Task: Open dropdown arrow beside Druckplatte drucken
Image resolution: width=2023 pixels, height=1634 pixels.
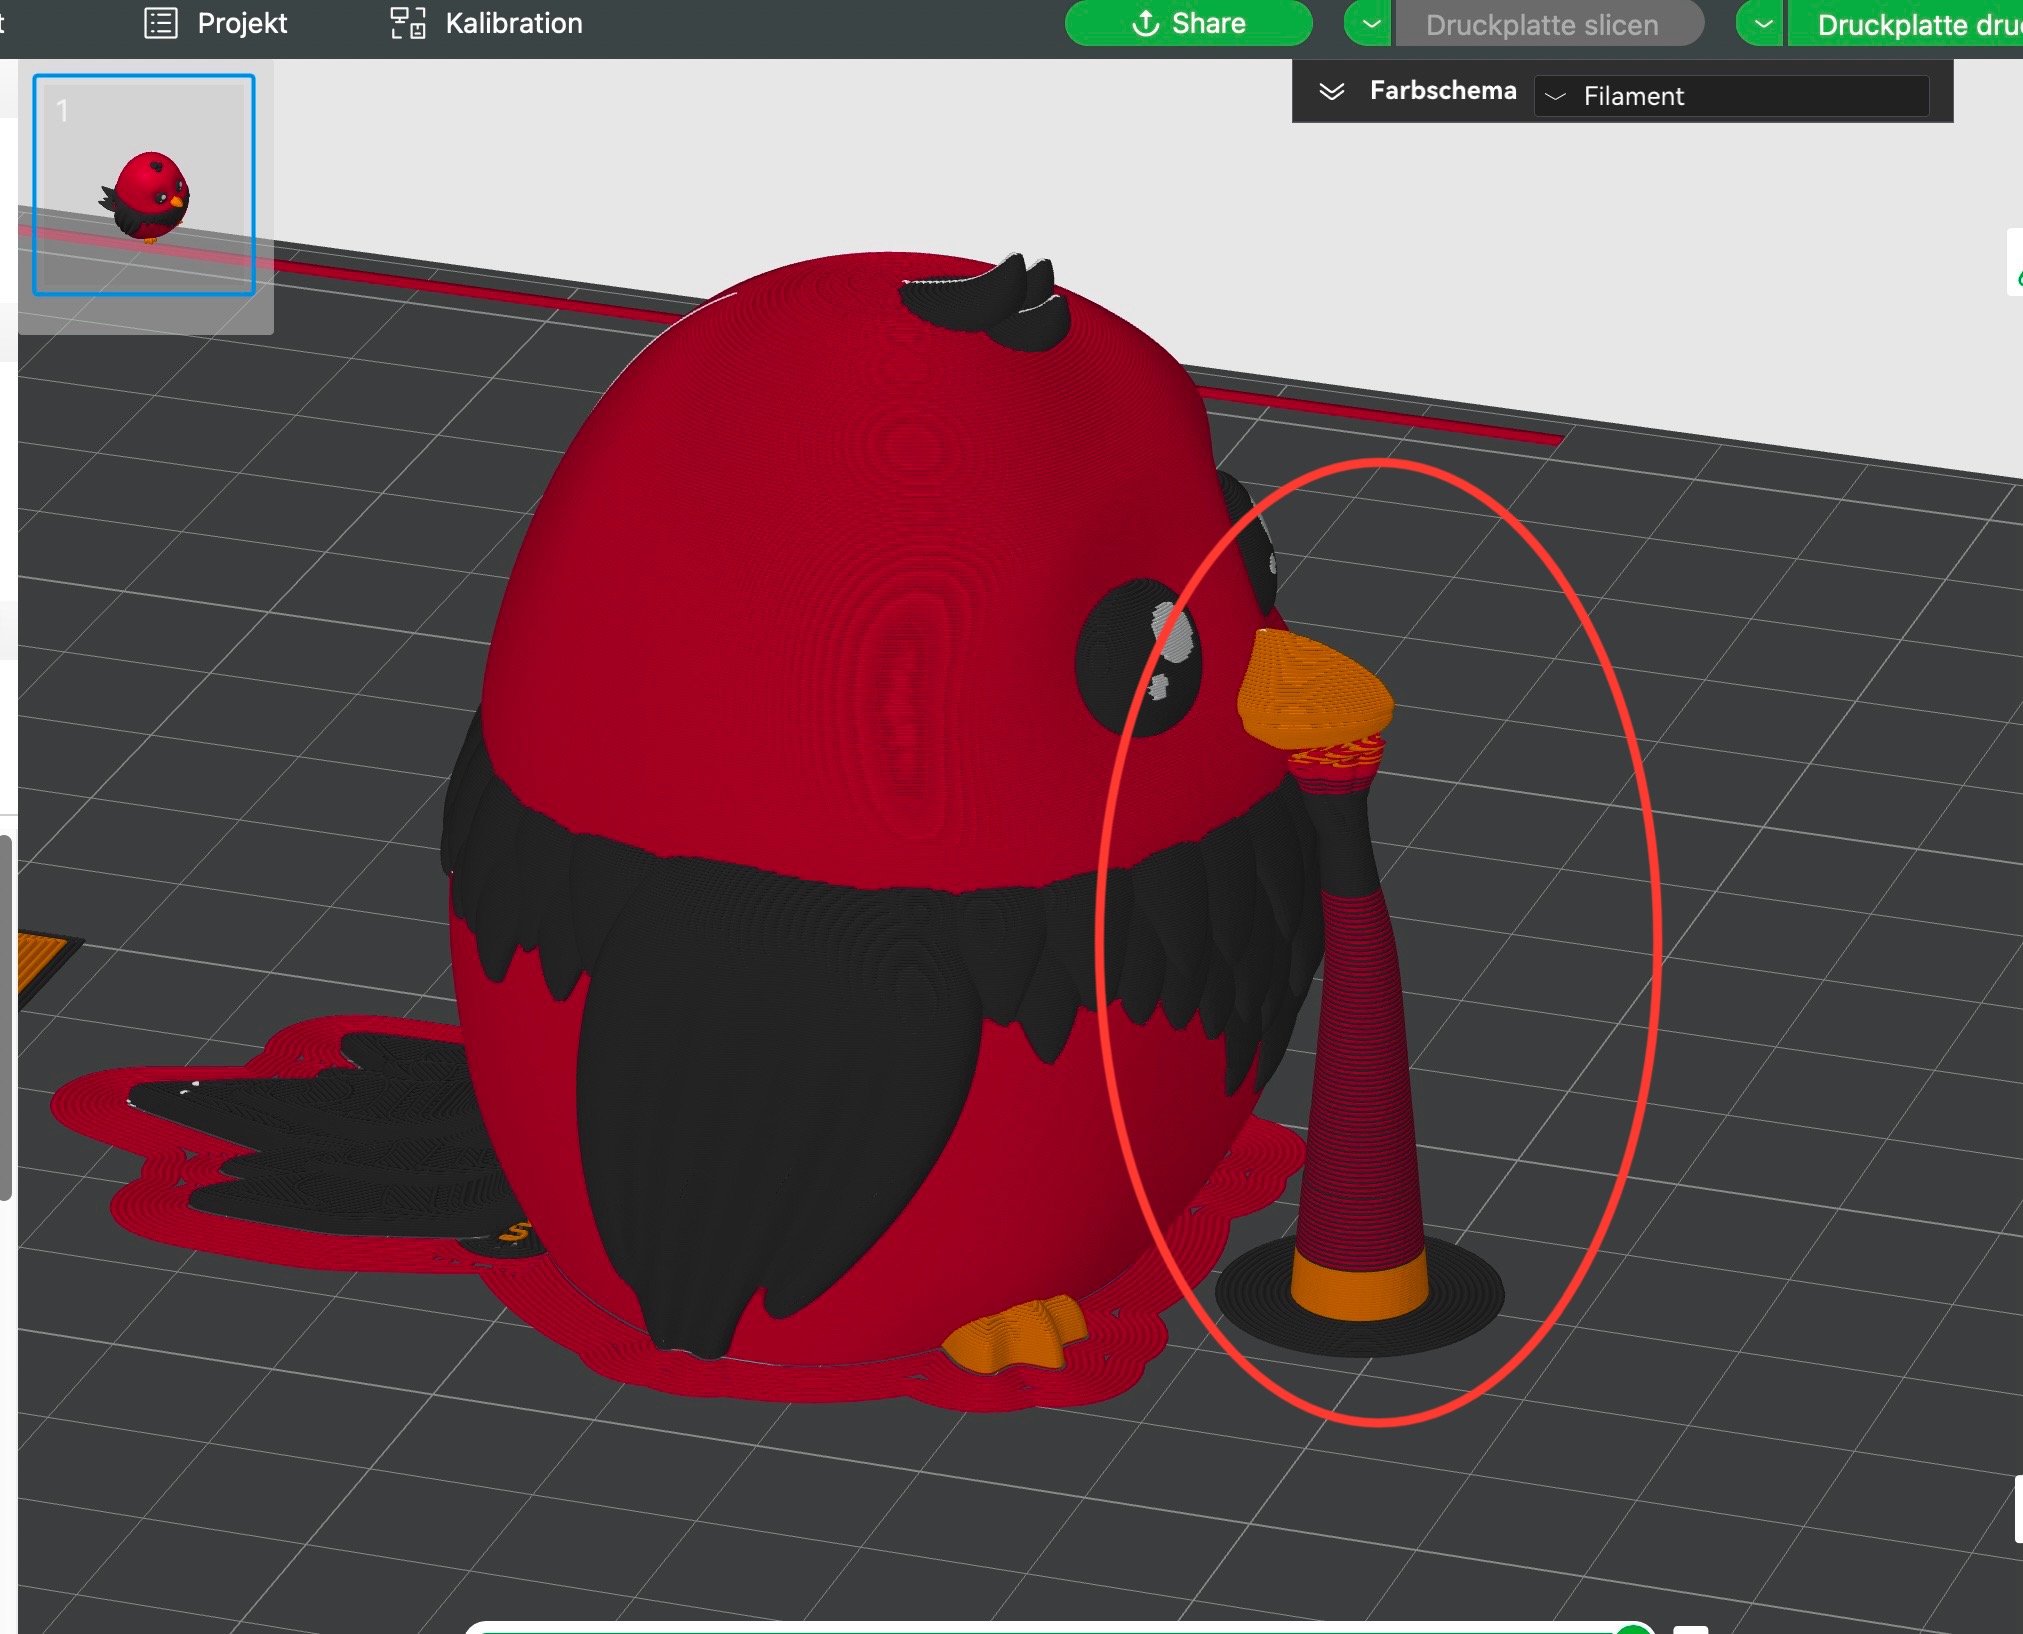Action: (x=1762, y=24)
